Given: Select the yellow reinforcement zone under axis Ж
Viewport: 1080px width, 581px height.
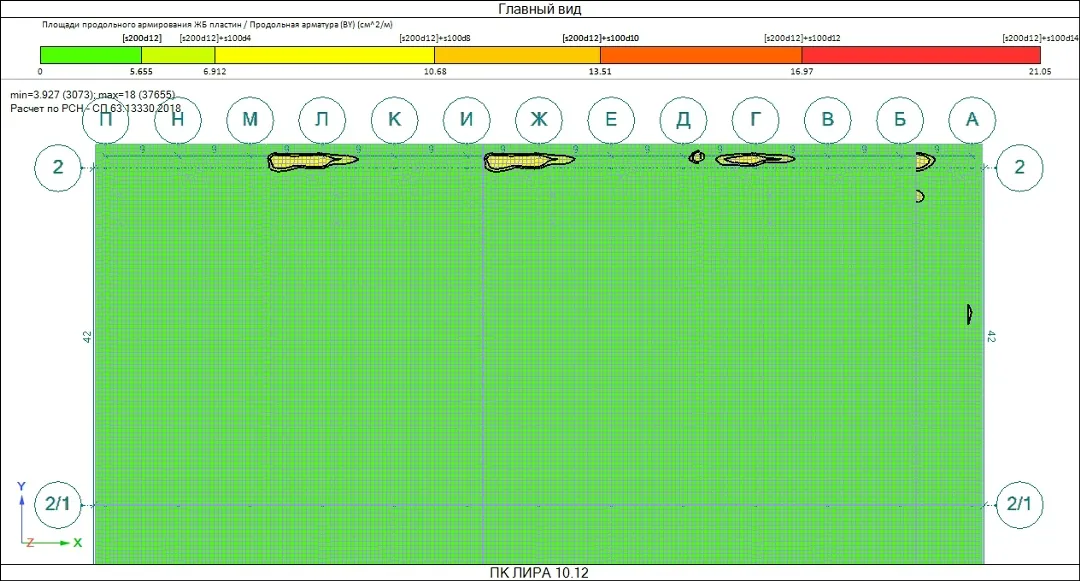Looking at the screenshot, I should [528, 162].
